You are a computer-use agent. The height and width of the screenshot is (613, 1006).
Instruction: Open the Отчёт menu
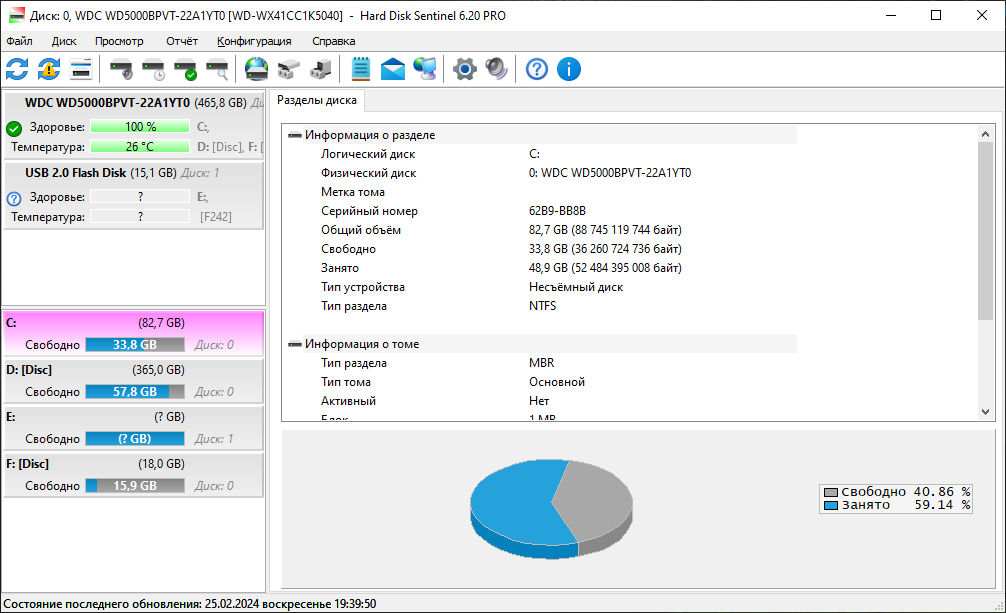pos(182,41)
